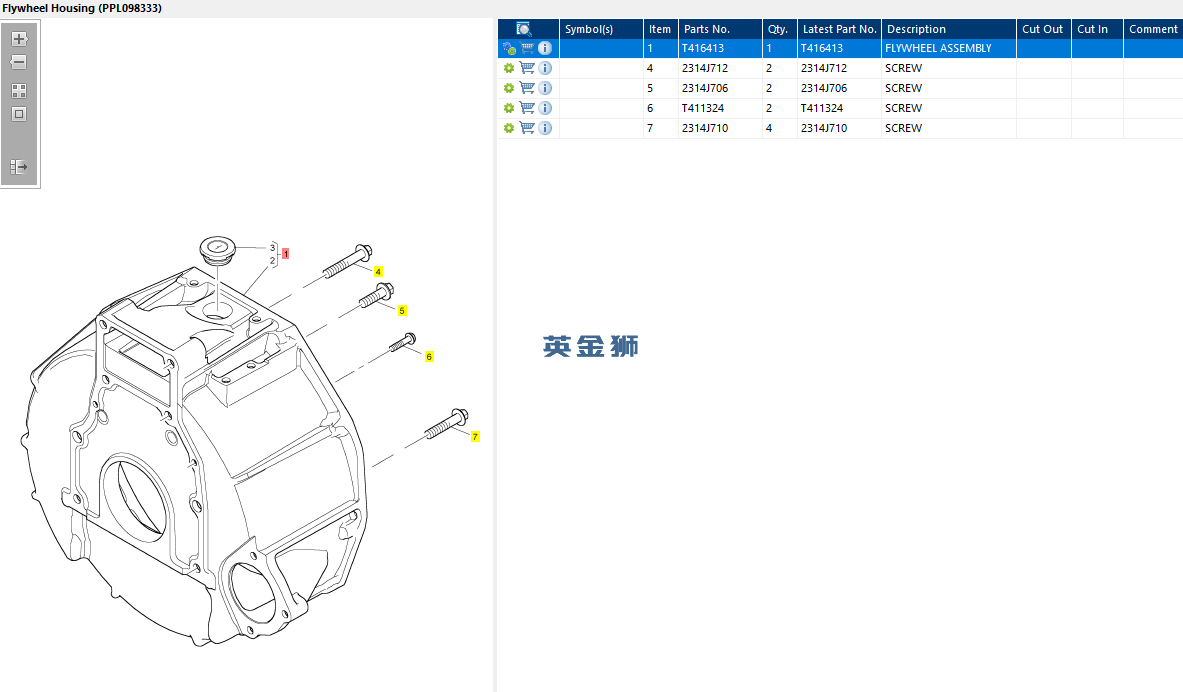Select the T411324 screw table row

point(760,108)
